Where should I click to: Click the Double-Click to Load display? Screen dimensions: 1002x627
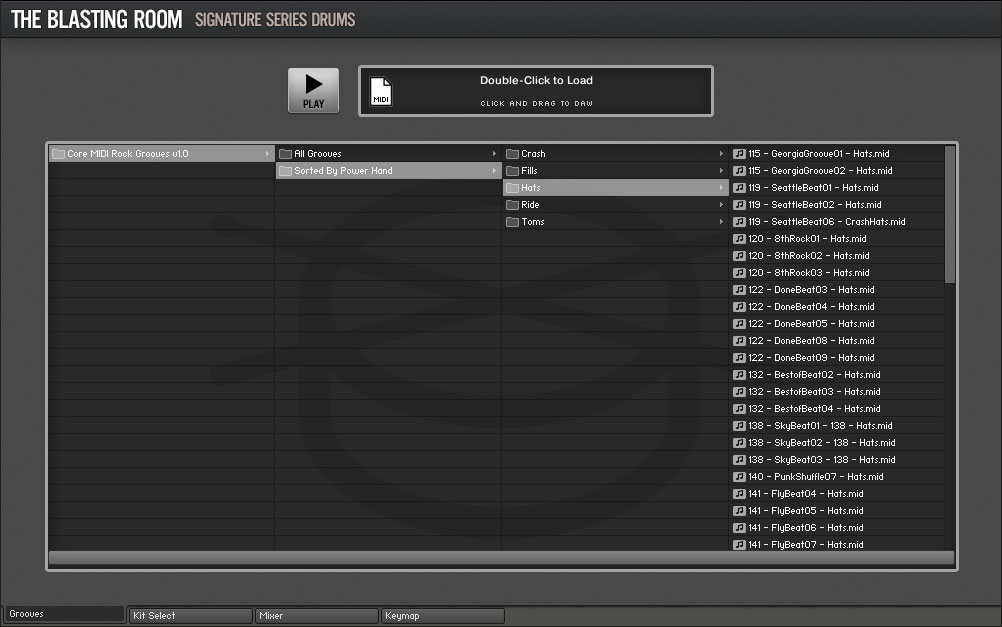point(536,91)
